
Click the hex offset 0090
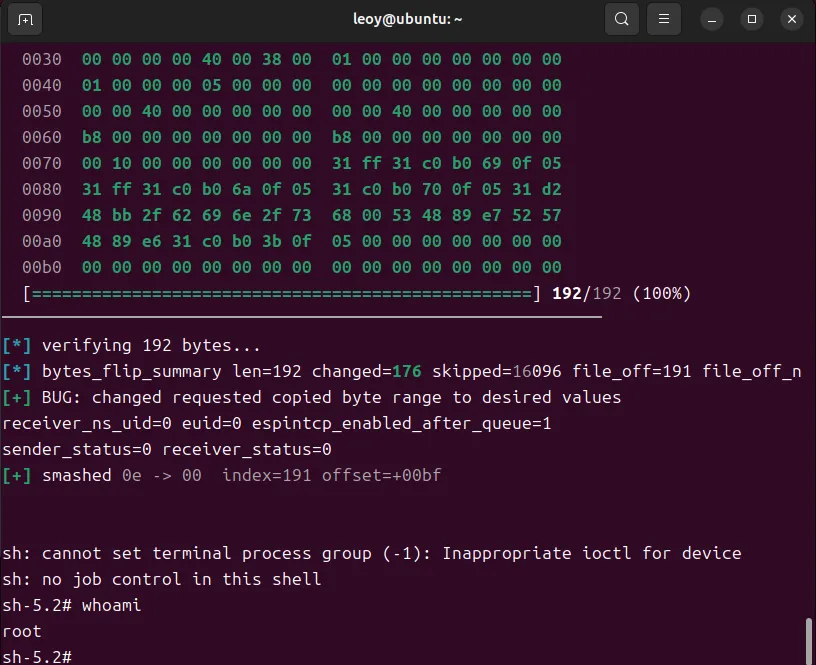pyautogui.click(x=42, y=215)
